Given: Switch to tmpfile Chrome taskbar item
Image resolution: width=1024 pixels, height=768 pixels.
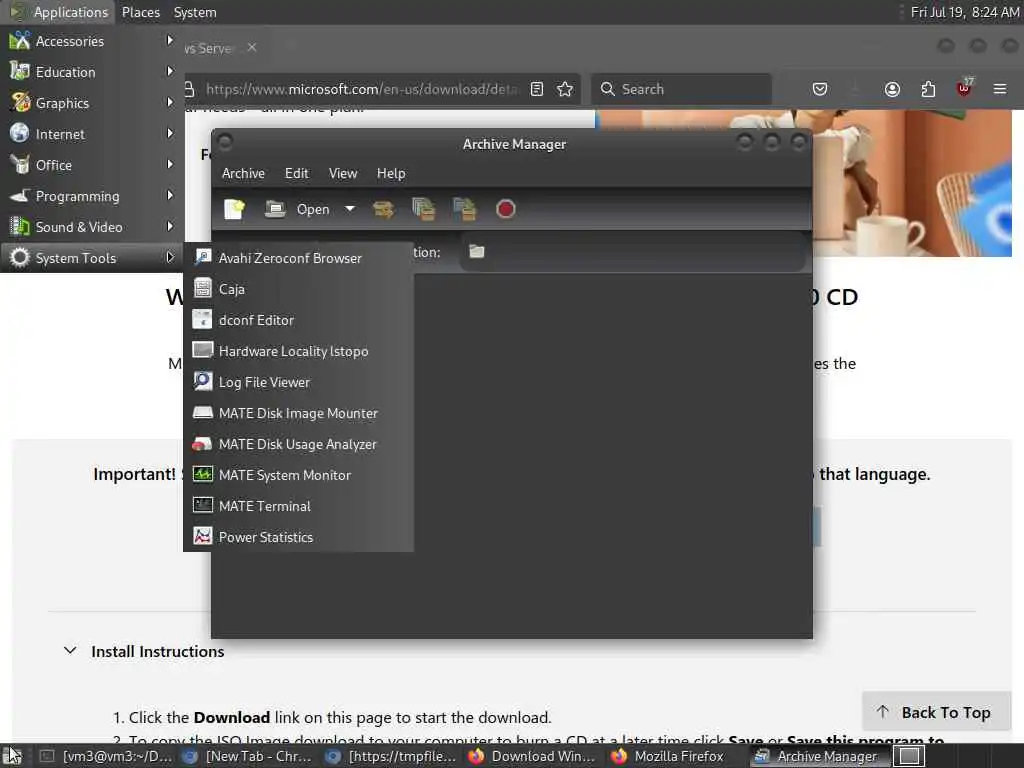Looking at the screenshot, I should (x=392, y=756).
